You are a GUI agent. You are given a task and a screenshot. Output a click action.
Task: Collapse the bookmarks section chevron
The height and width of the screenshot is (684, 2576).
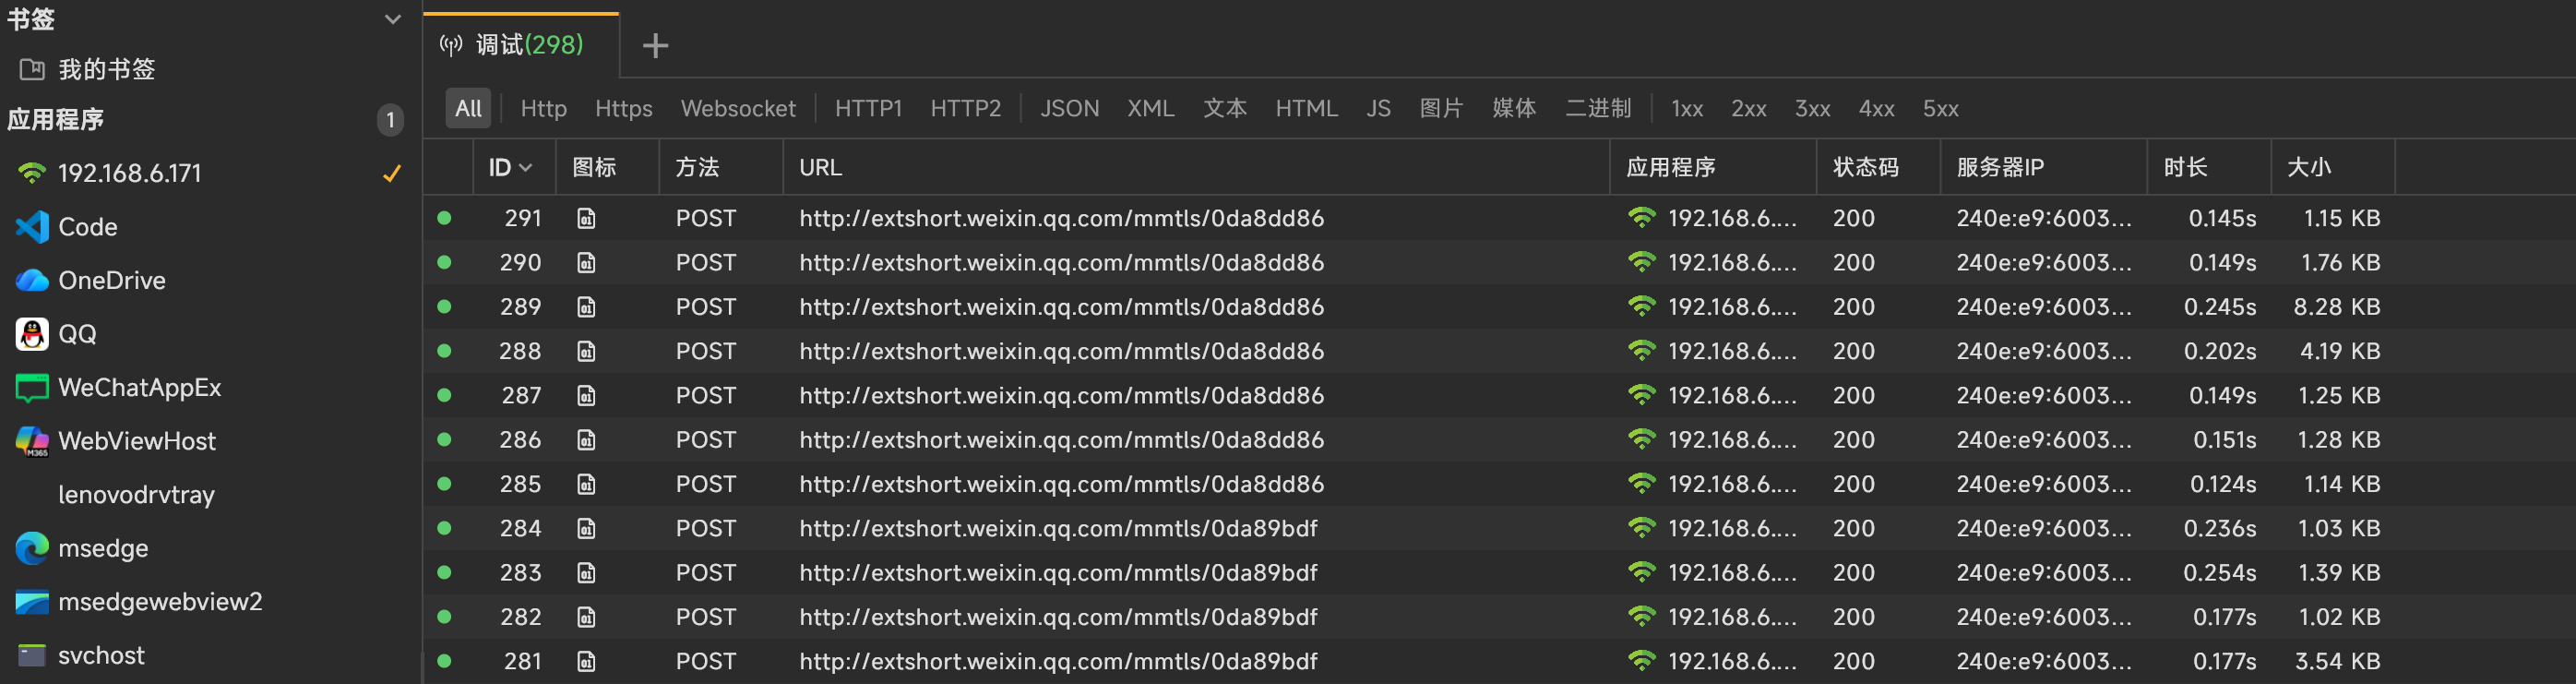coord(393,19)
